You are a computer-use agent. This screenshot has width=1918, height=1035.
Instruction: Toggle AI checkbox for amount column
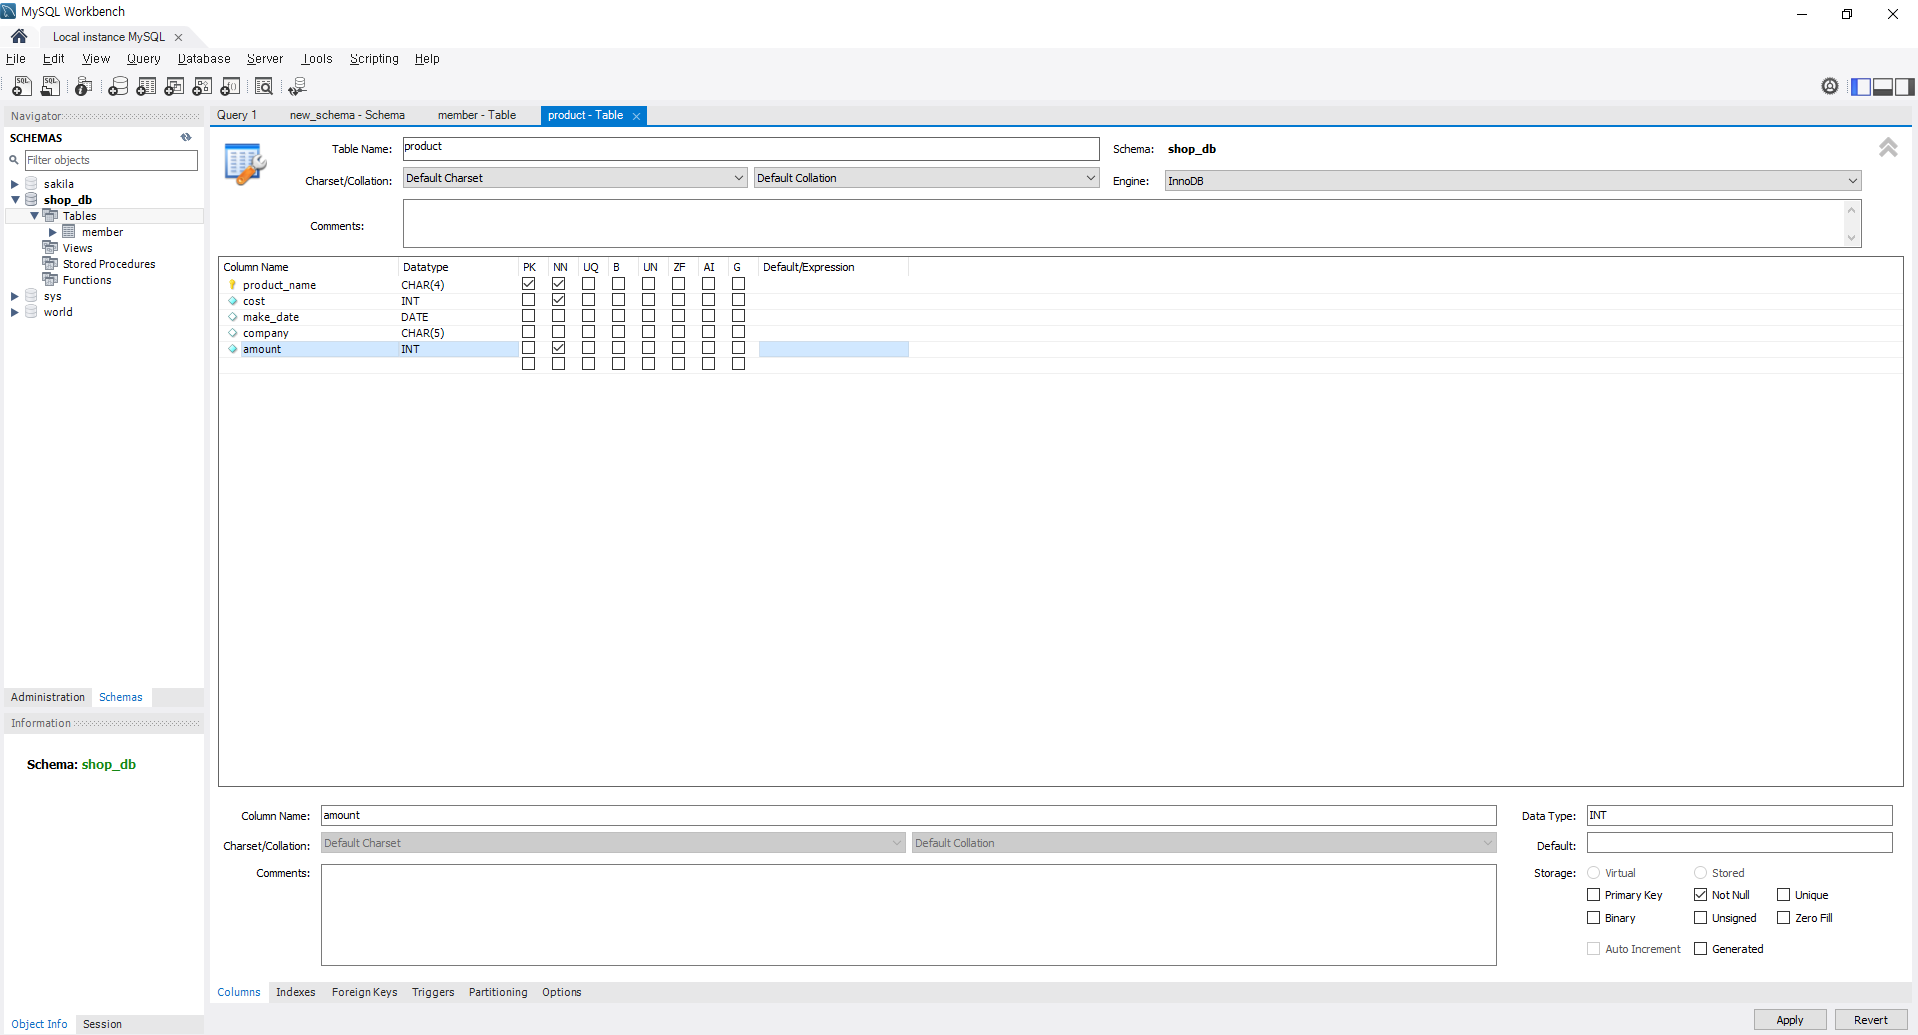coord(708,348)
